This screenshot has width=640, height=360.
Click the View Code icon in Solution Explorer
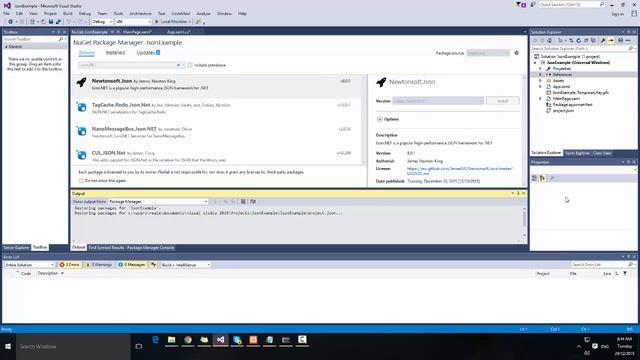620,40
